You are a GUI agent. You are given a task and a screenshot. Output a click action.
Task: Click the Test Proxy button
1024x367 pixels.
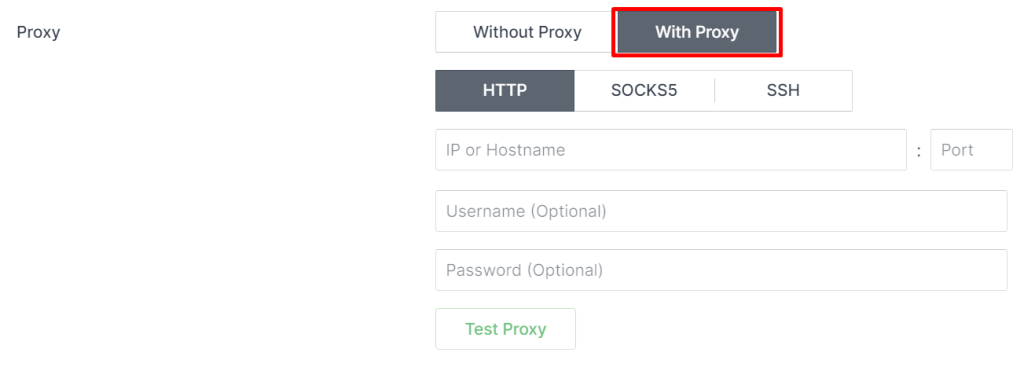505,329
